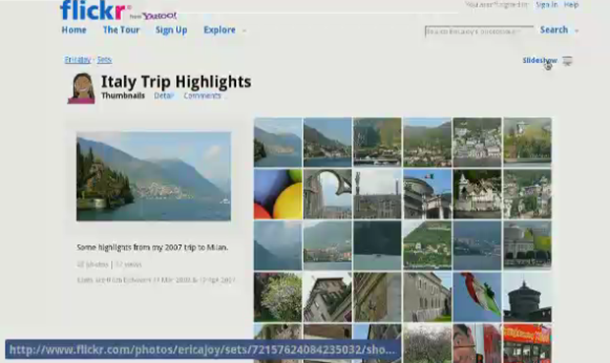Open the colorful balls thumbnail

(278, 194)
